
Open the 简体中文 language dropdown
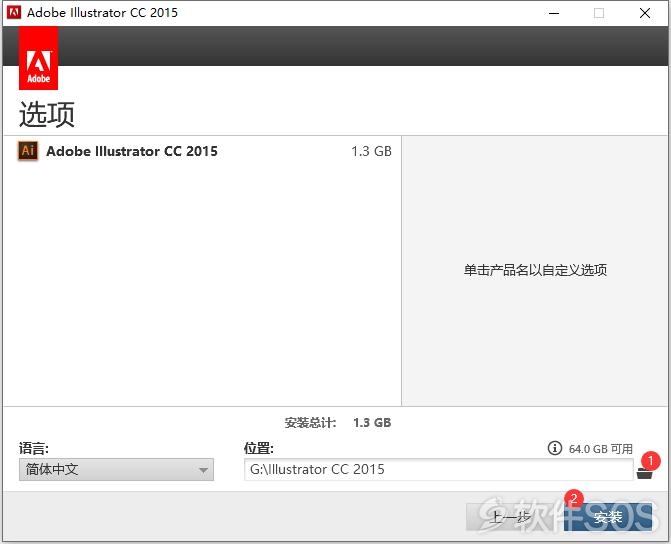point(116,470)
